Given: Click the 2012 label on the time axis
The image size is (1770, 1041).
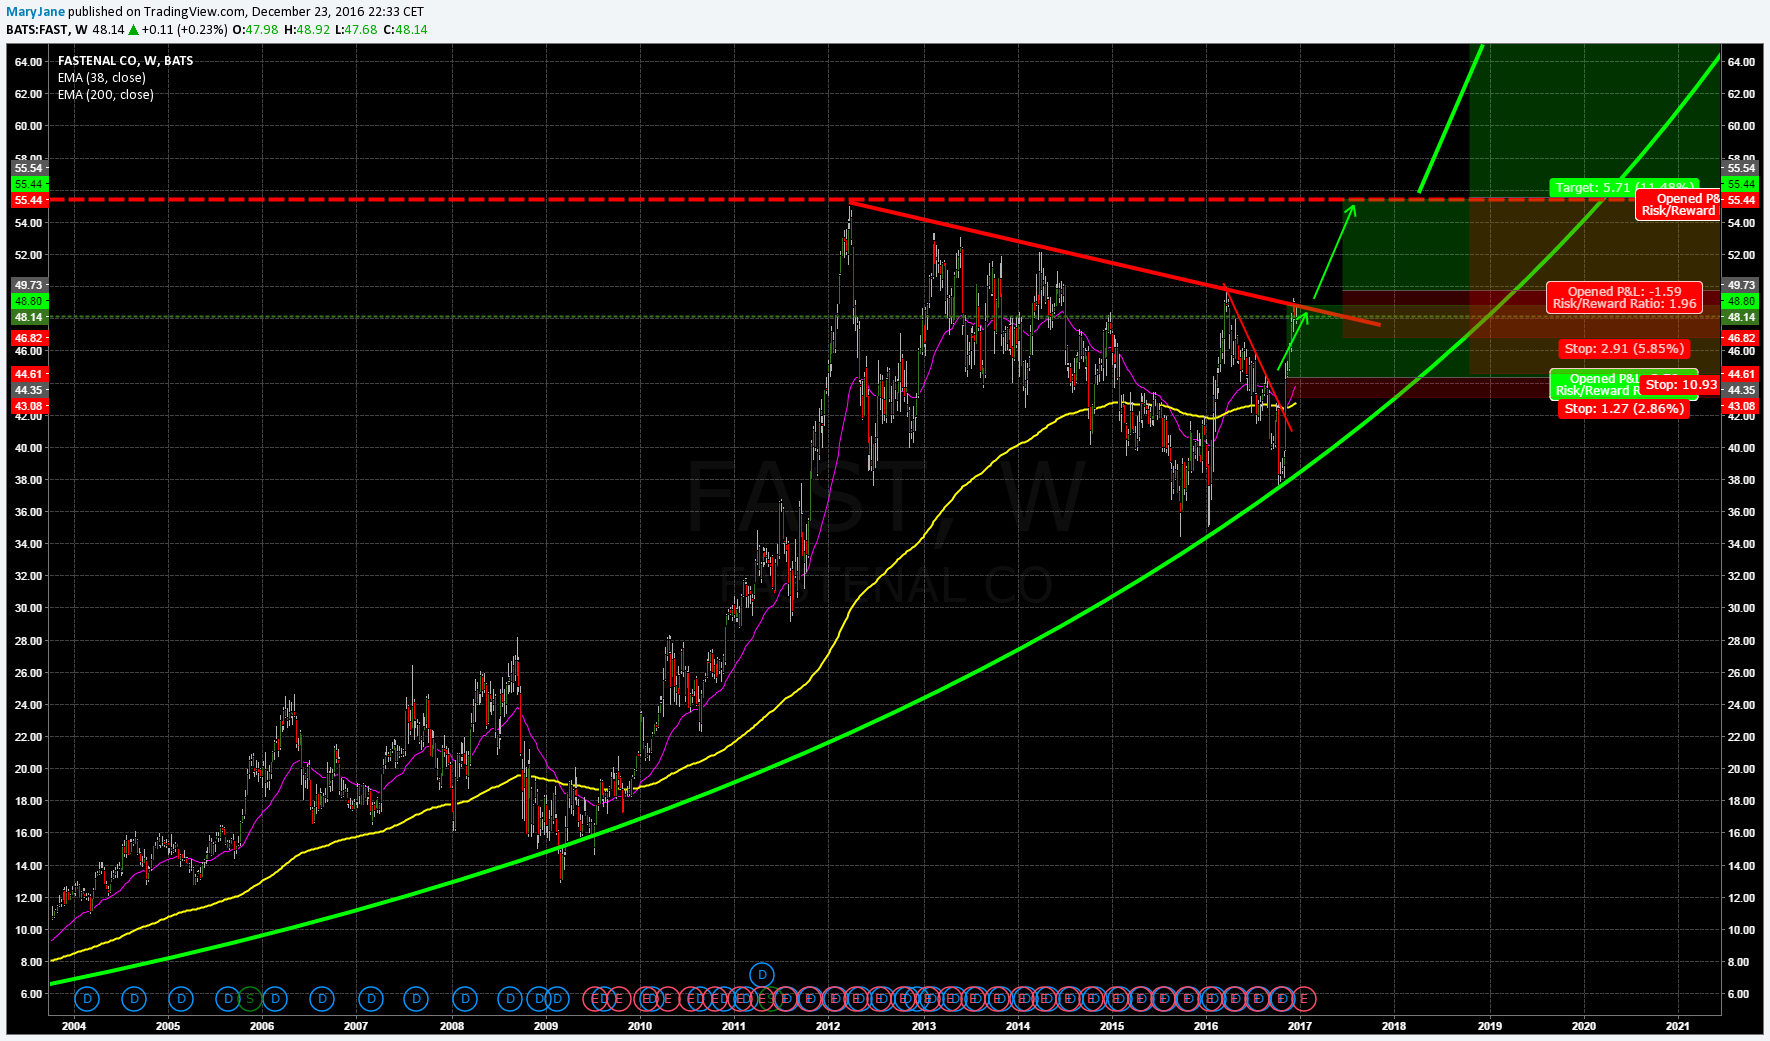Looking at the screenshot, I should coord(828,1026).
